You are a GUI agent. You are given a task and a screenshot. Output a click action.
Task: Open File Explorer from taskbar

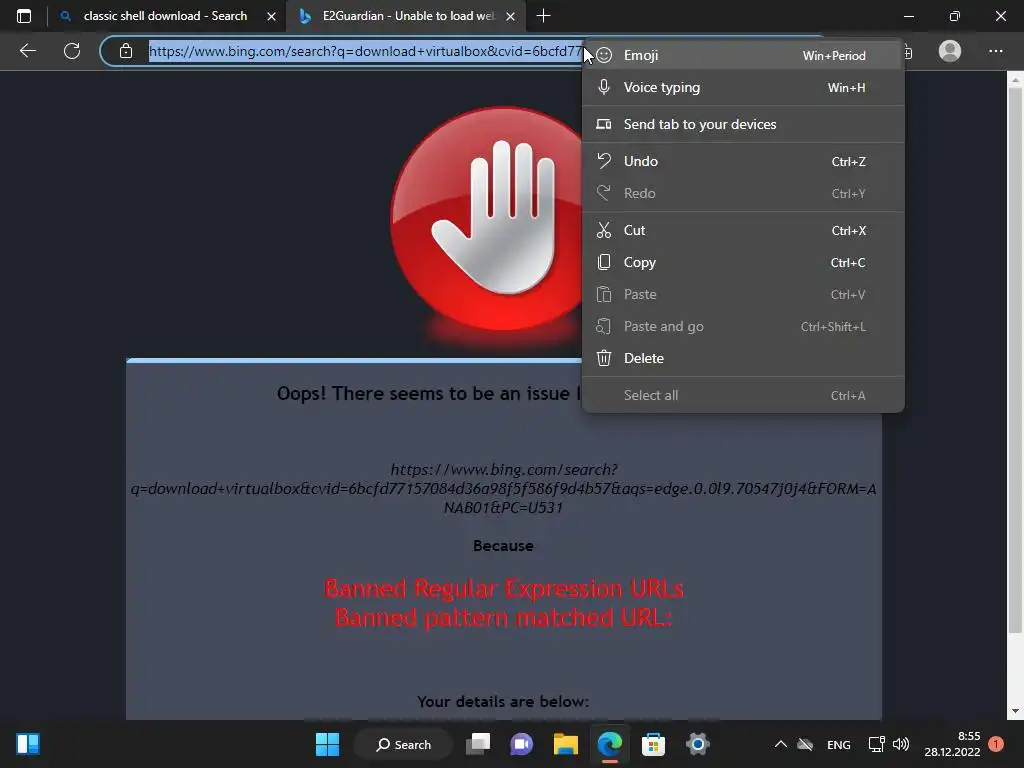click(x=566, y=744)
